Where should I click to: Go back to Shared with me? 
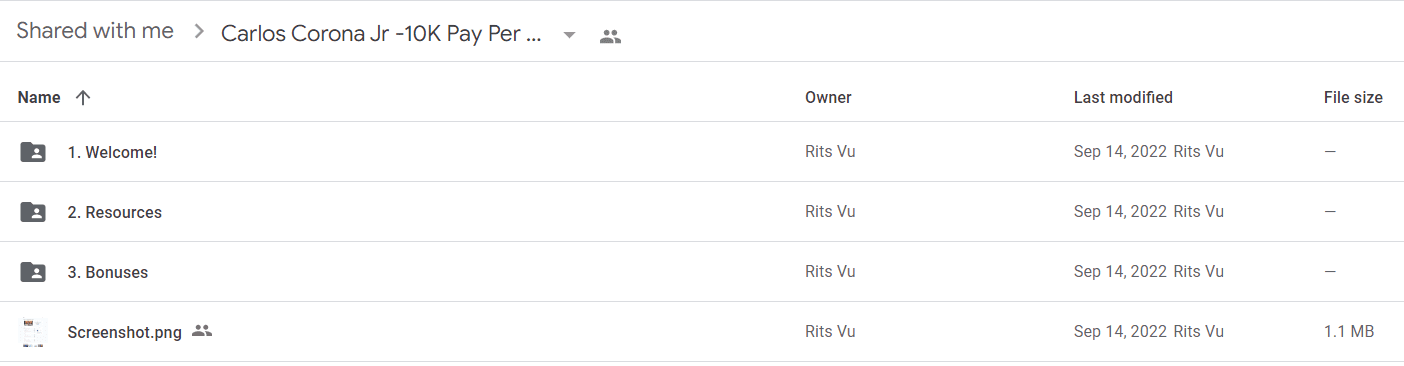click(95, 31)
